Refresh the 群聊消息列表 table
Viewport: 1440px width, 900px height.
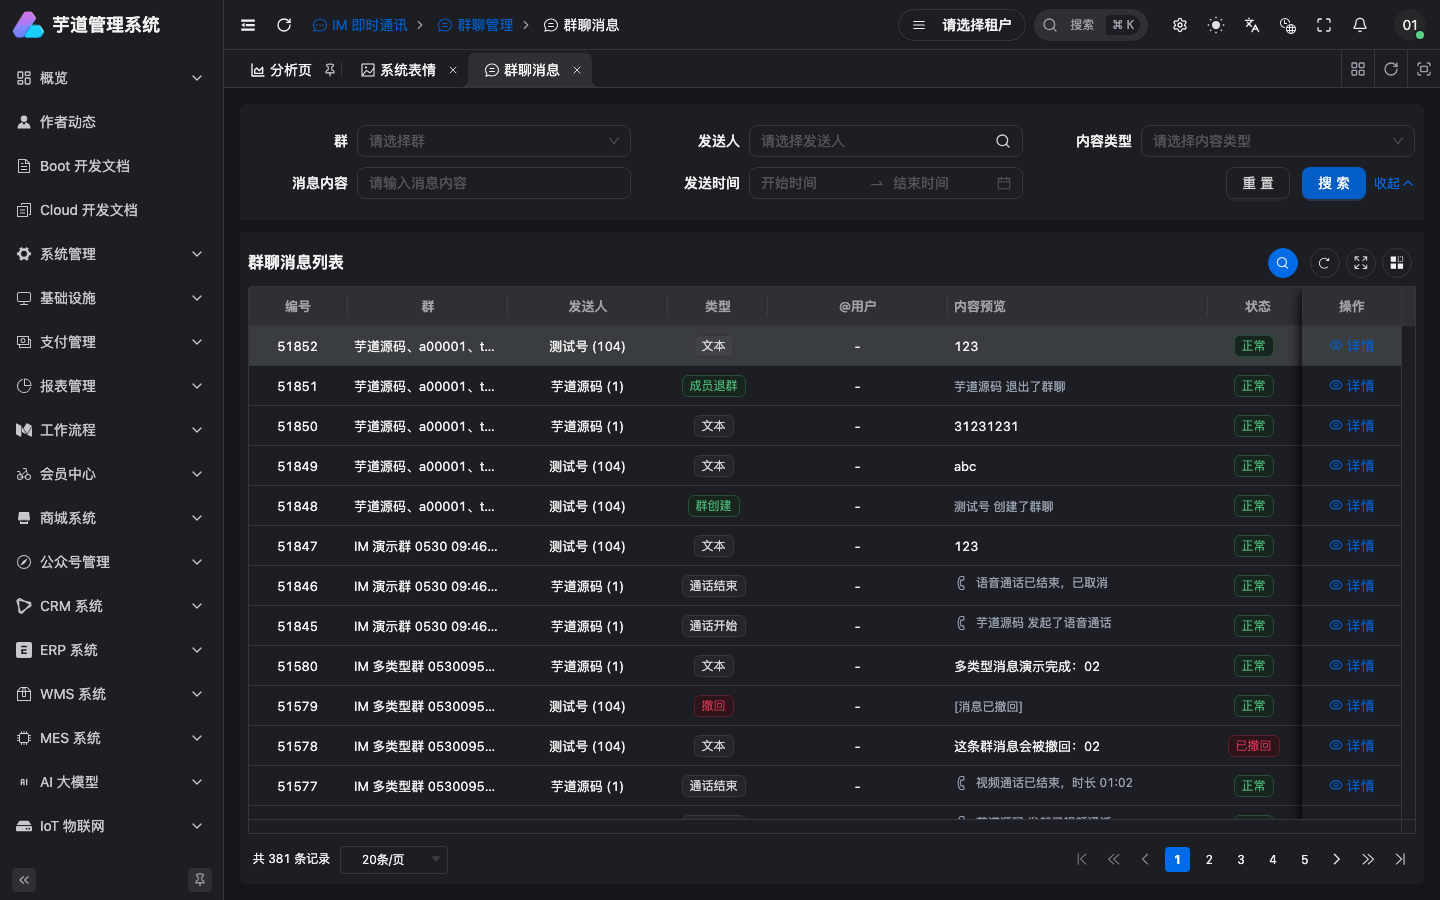[x=1324, y=263]
